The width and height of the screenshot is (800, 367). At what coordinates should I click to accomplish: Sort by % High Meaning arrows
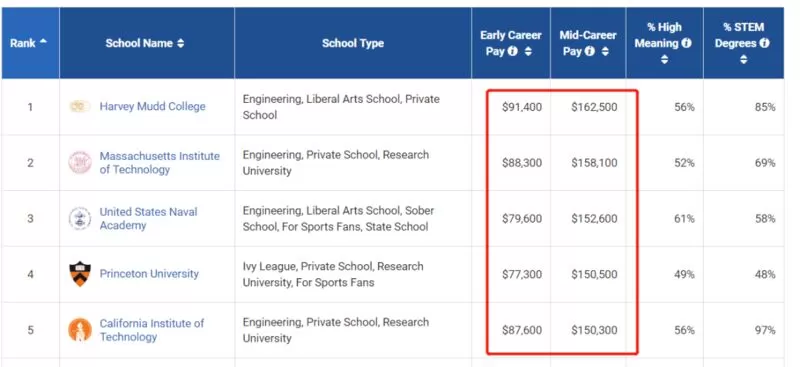pyautogui.click(x=664, y=60)
